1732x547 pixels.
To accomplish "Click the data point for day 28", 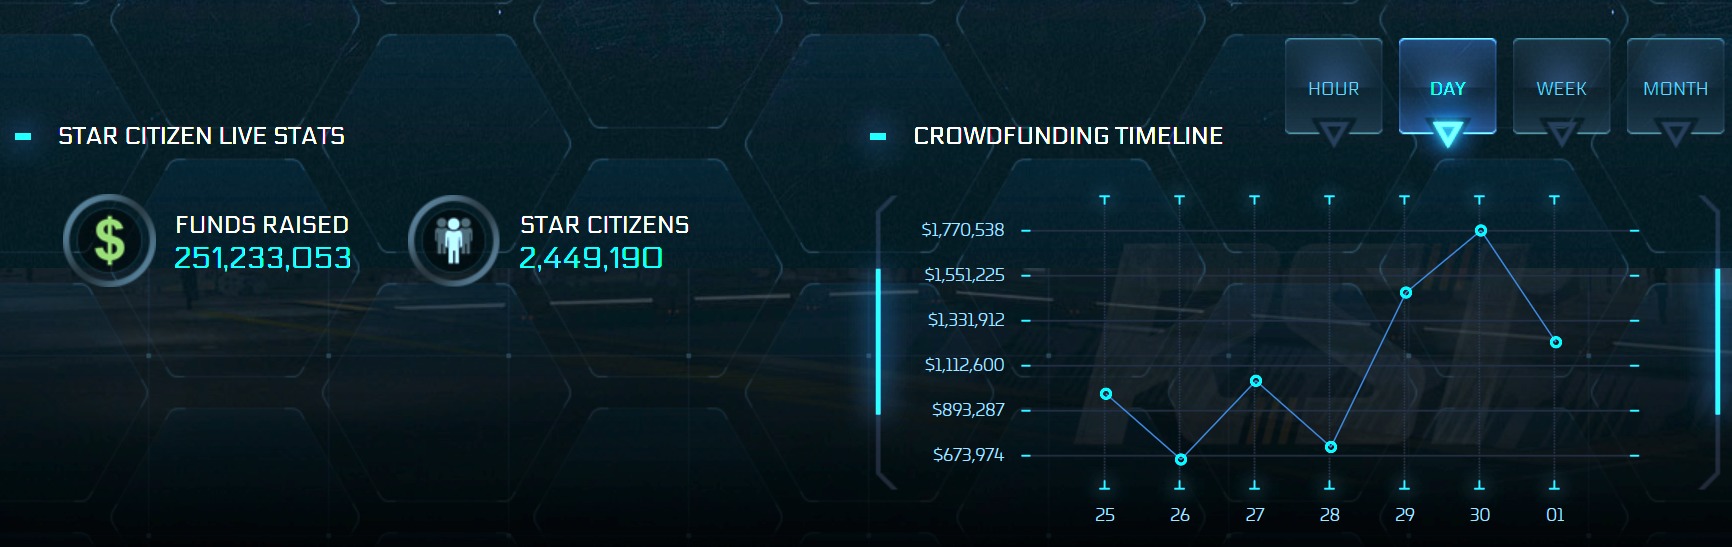I will tap(1331, 447).
